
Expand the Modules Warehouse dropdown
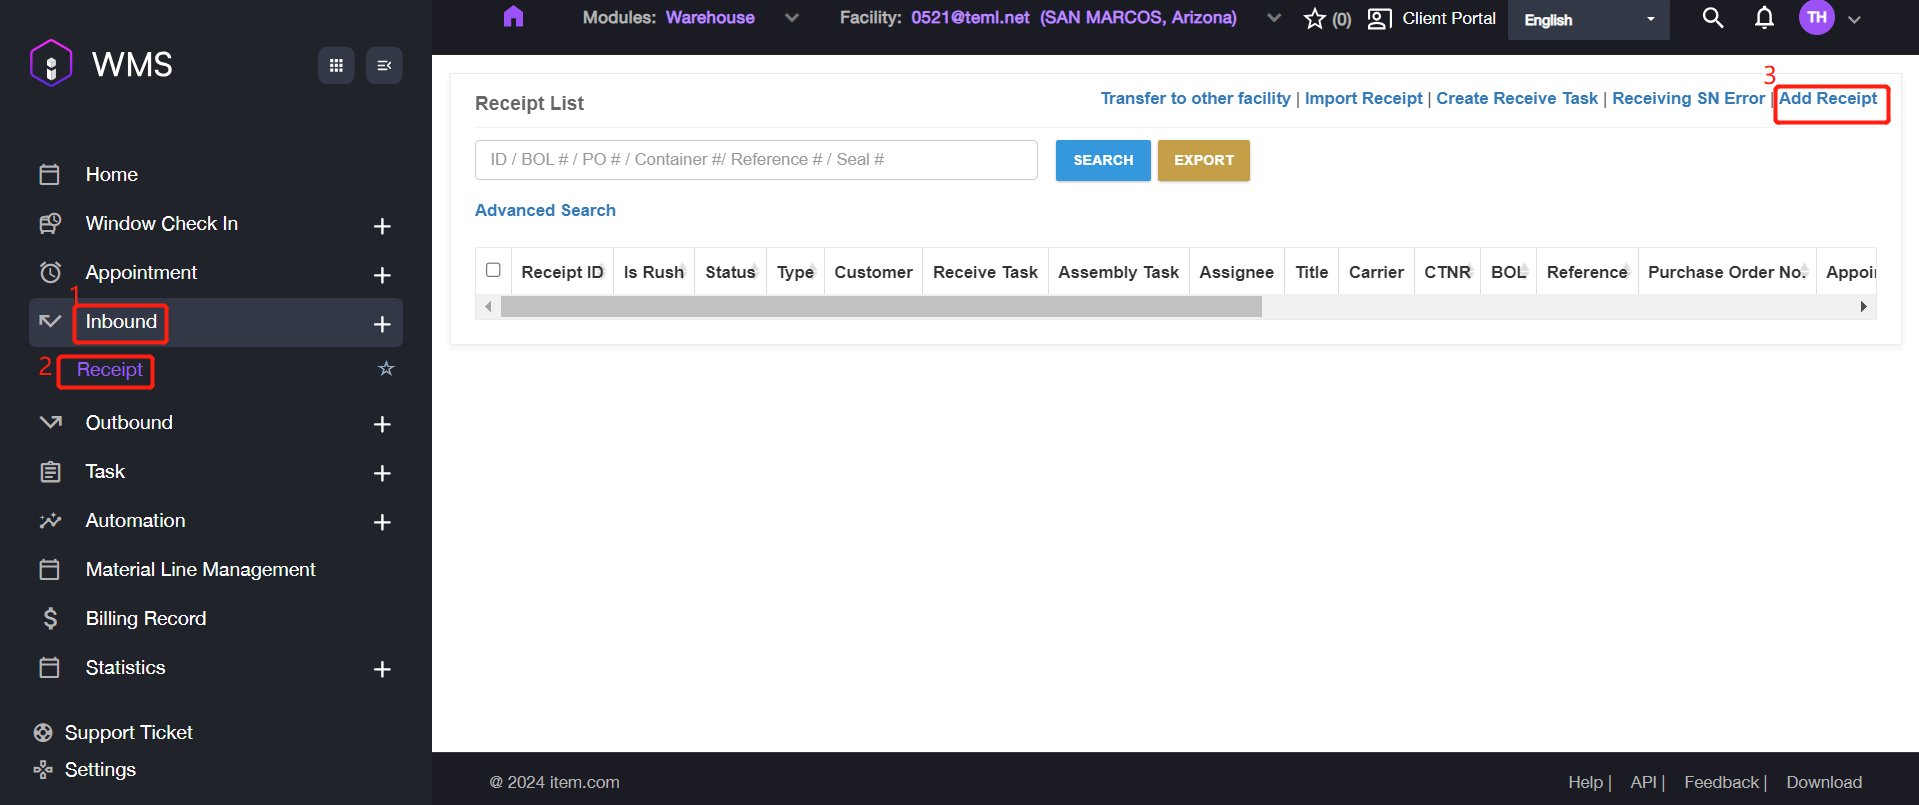click(x=791, y=18)
